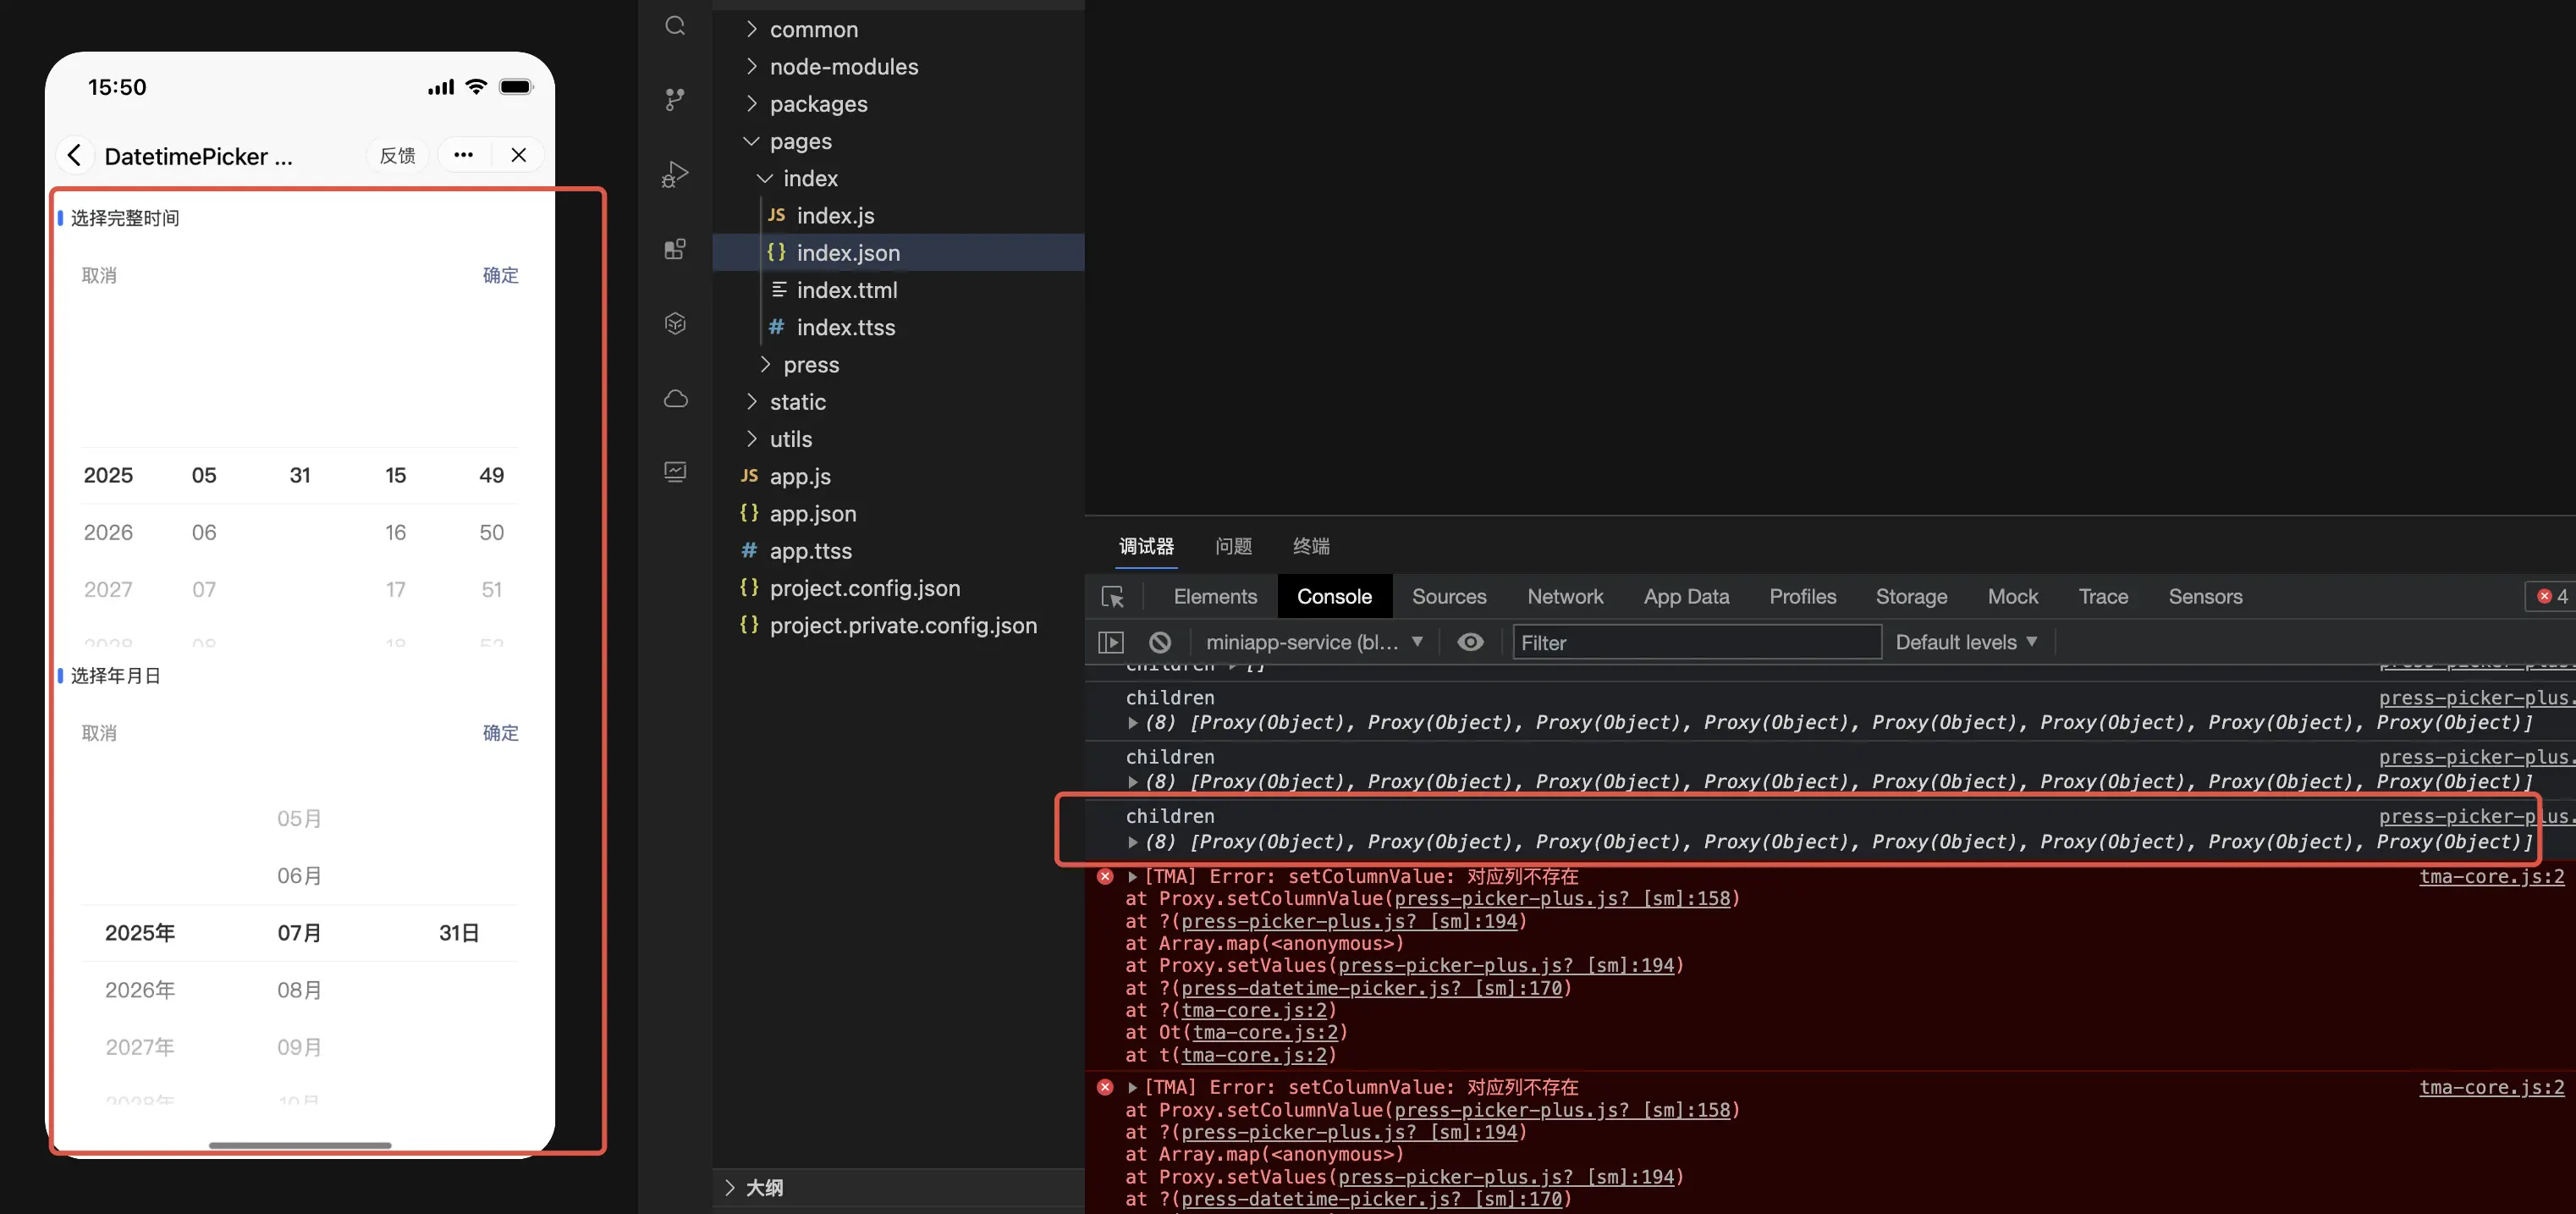This screenshot has width=2576, height=1214.
Task: Open the run and debug icon
Action: (x=675, y=174)
